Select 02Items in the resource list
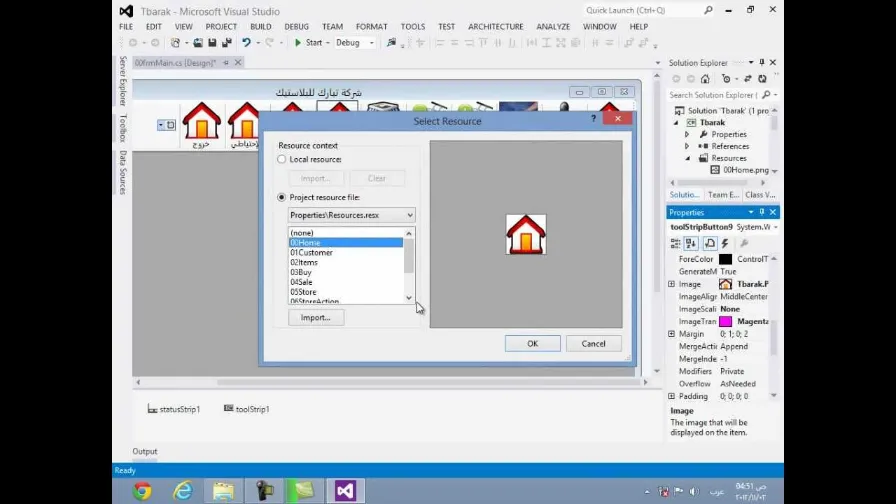Viewport: 896px width, 504px height. (x=346, y=262)
